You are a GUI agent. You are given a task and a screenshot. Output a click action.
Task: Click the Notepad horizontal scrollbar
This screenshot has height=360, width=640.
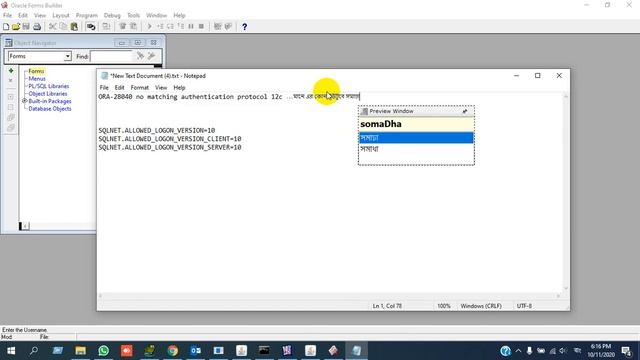[329, 296]
